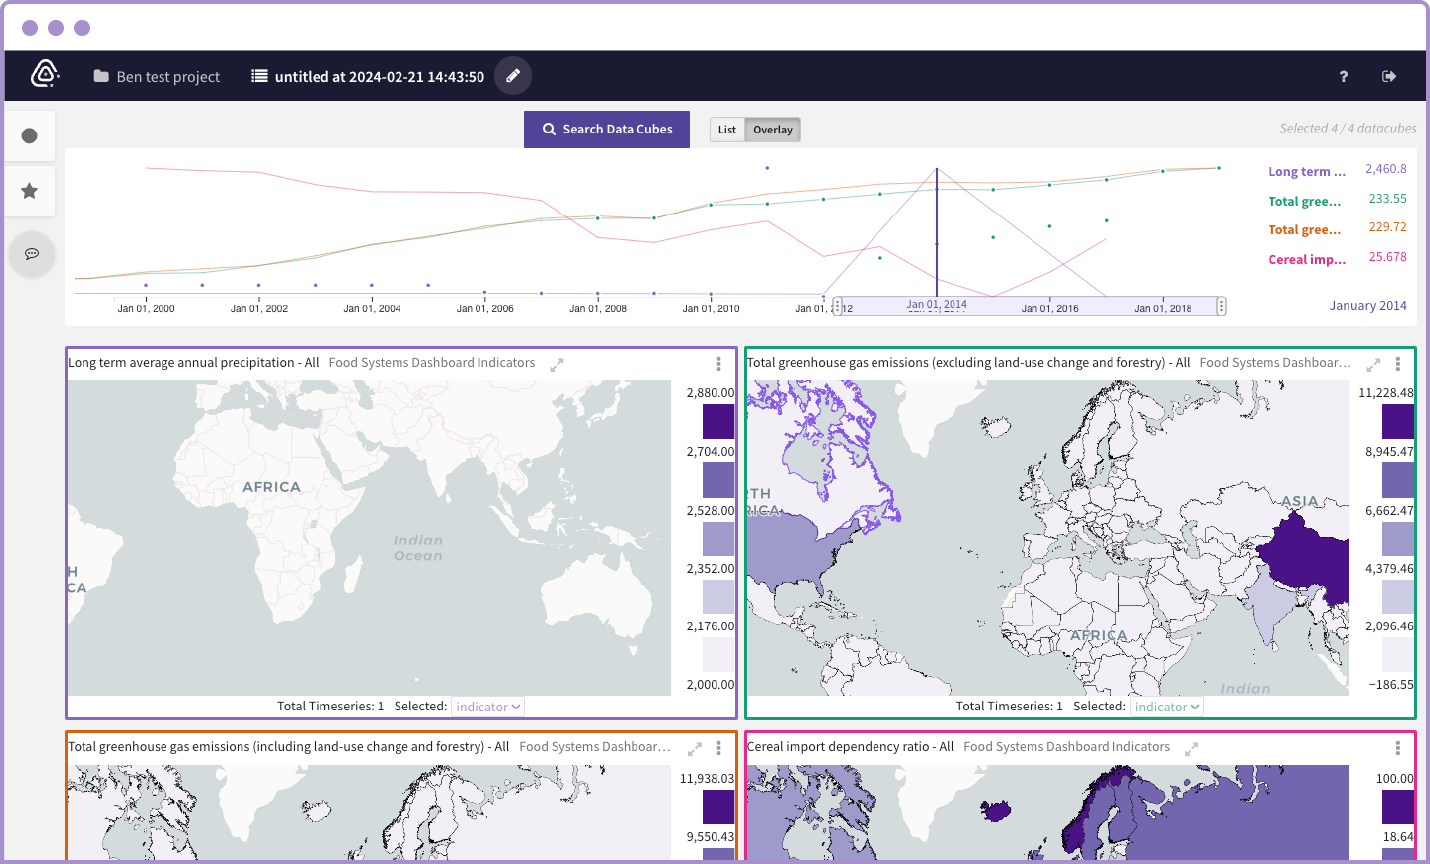Open the app logo icon in top bar
Image resolution: width=1430 pixels, height=864 pixels.
coord(44,75)
